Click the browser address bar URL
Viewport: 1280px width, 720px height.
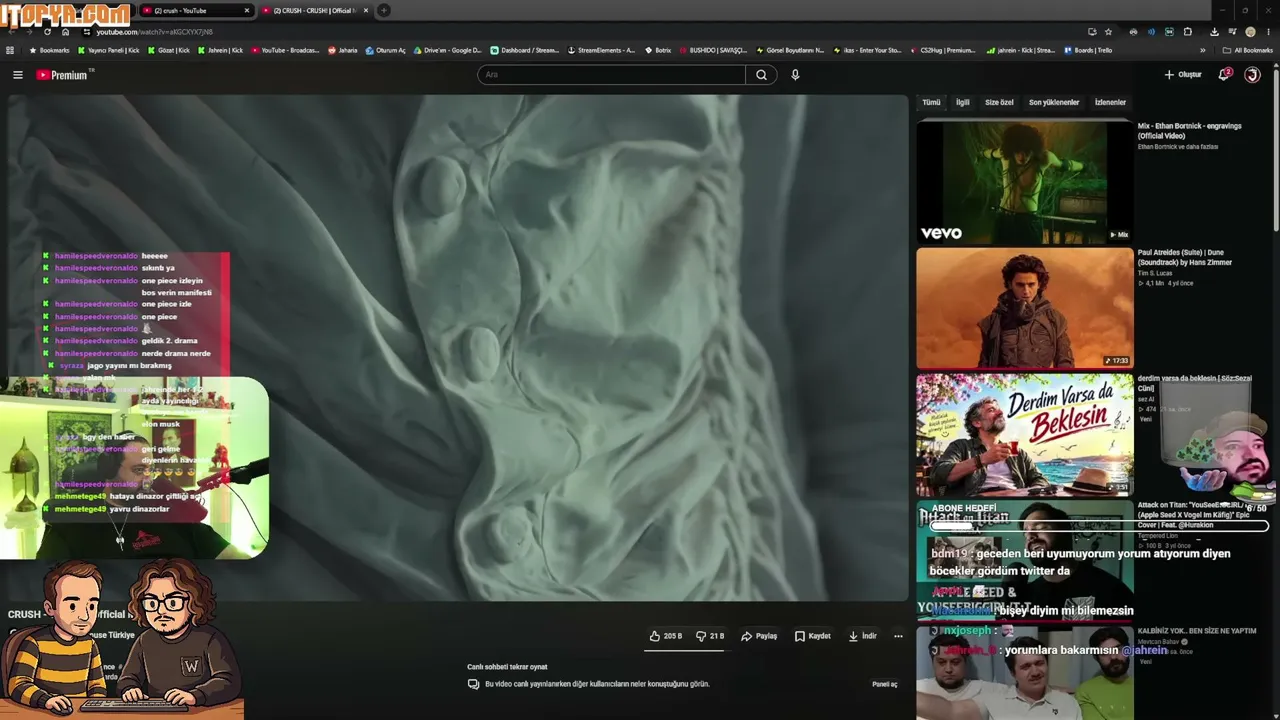click(154, 32)
